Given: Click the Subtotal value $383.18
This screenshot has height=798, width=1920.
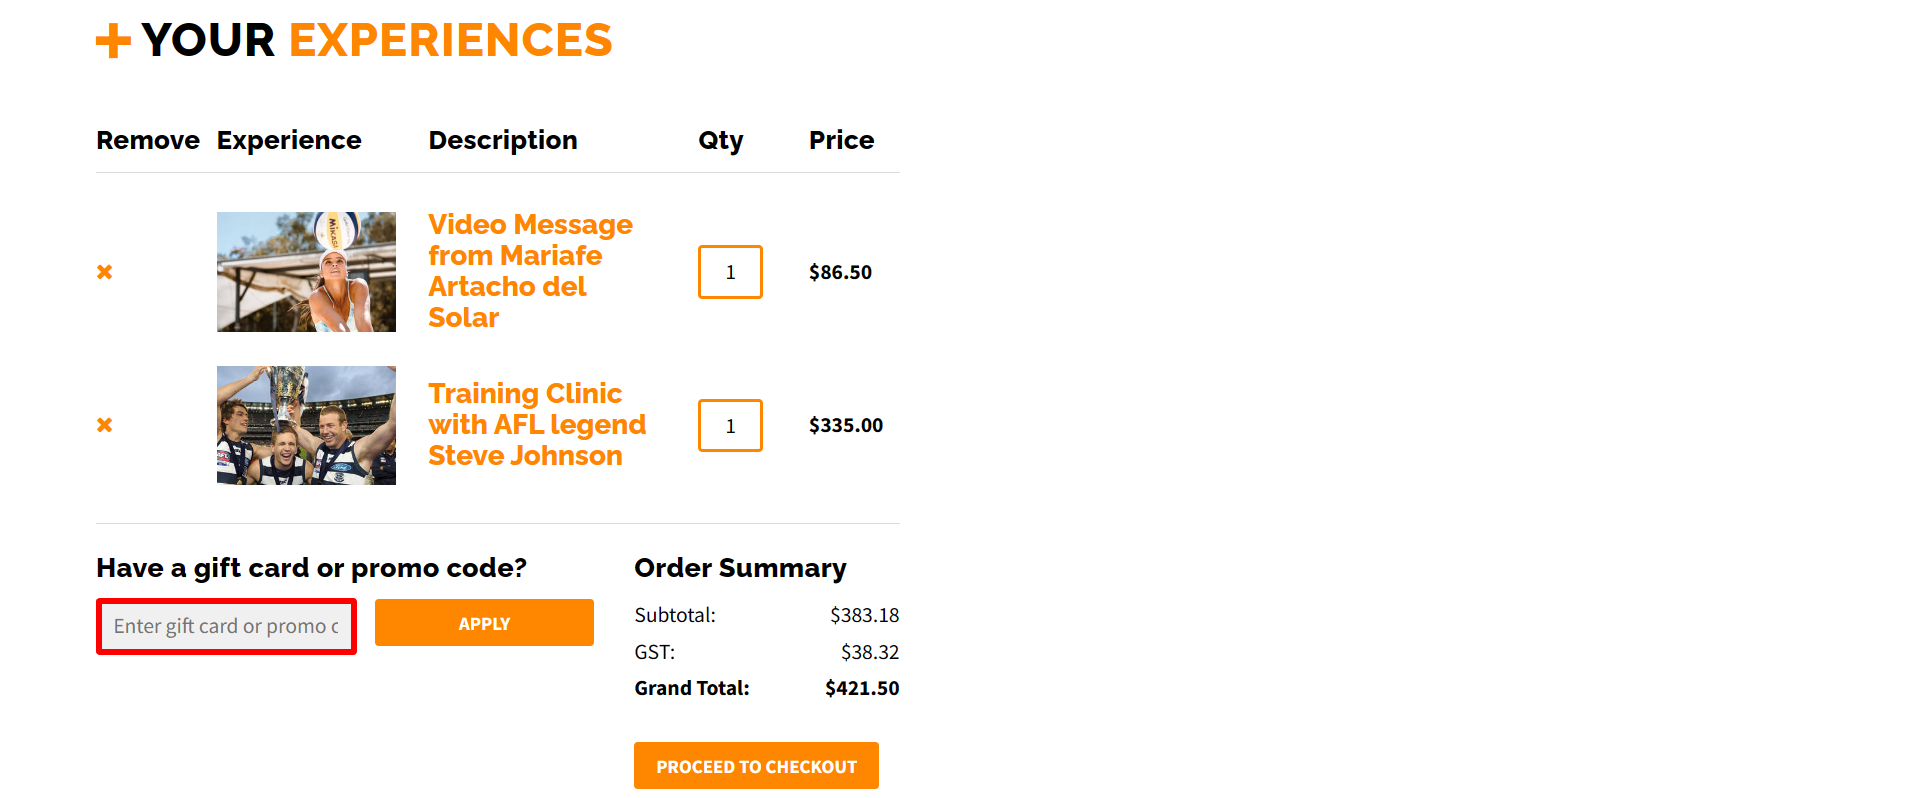Looking at the screenshot, I should [864, 615].
